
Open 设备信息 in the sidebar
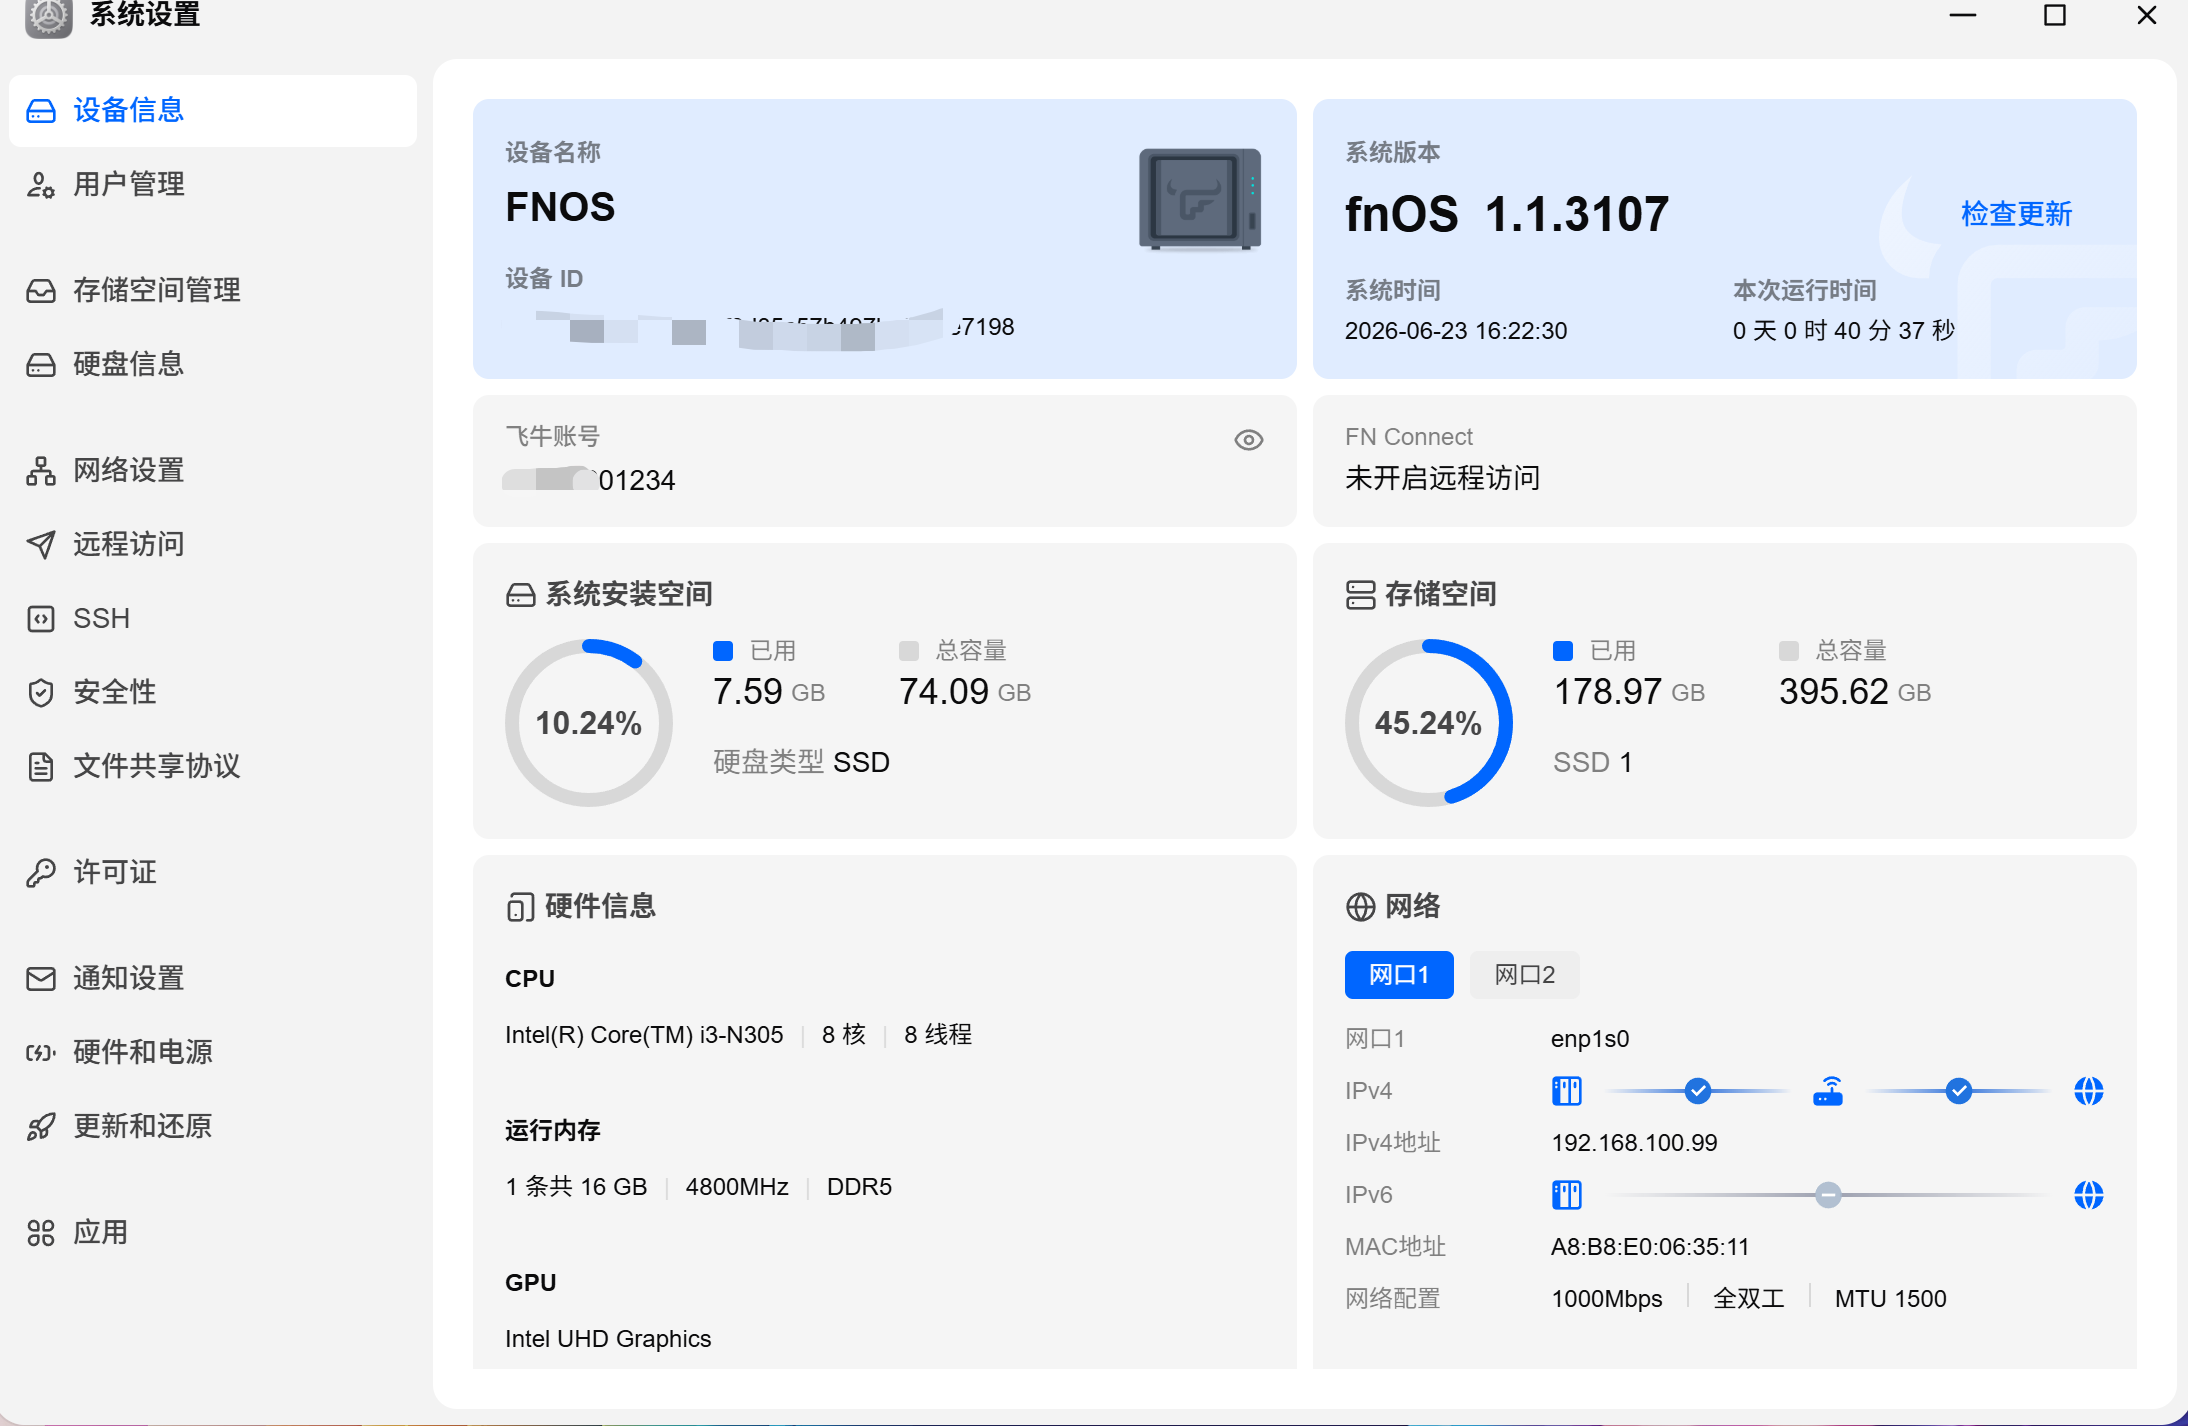(213, 110)
